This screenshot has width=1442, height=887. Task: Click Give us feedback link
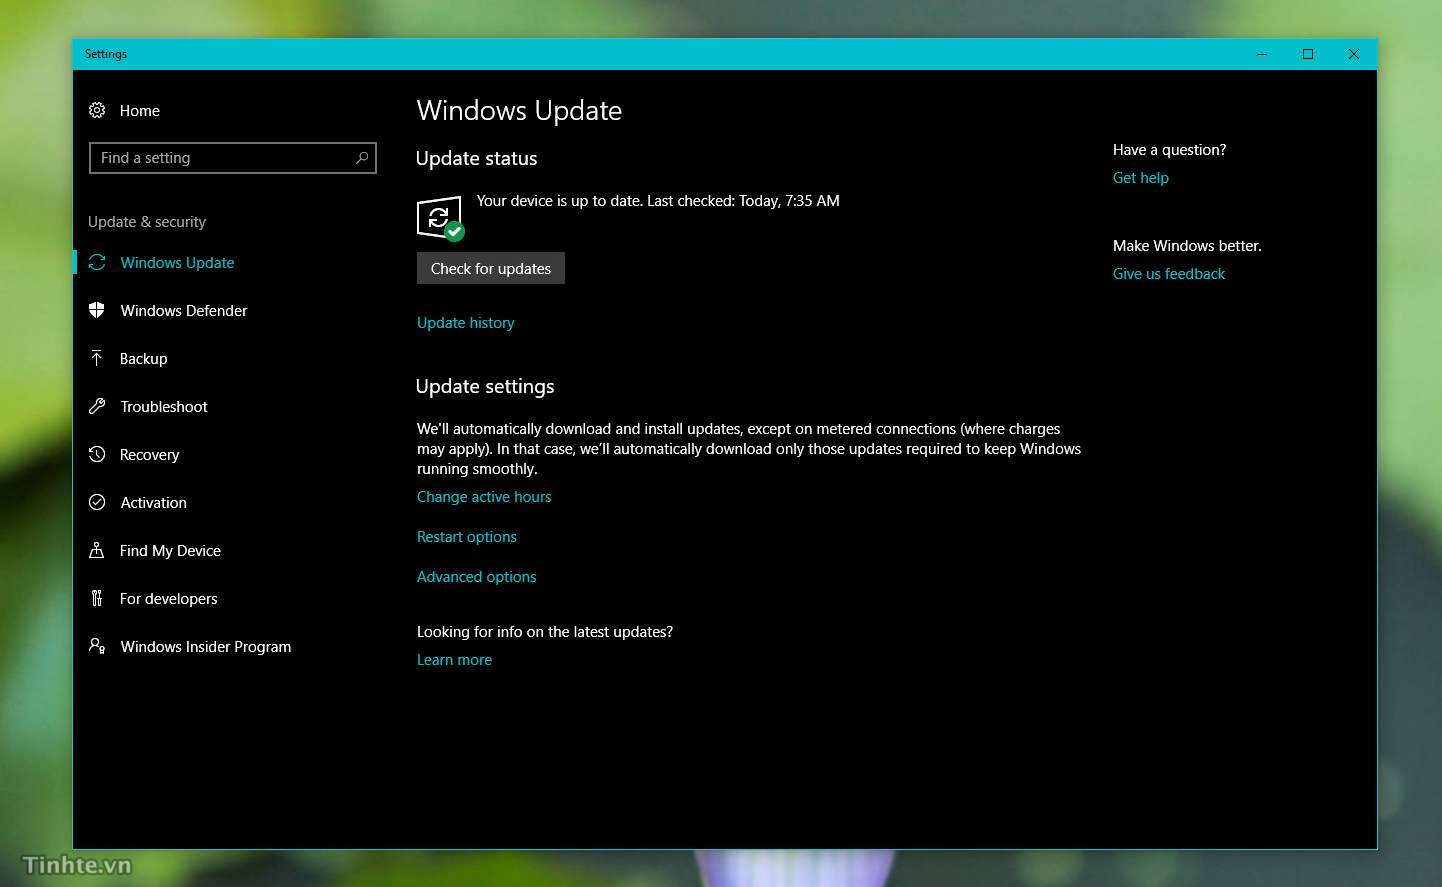coord(1169,274)
